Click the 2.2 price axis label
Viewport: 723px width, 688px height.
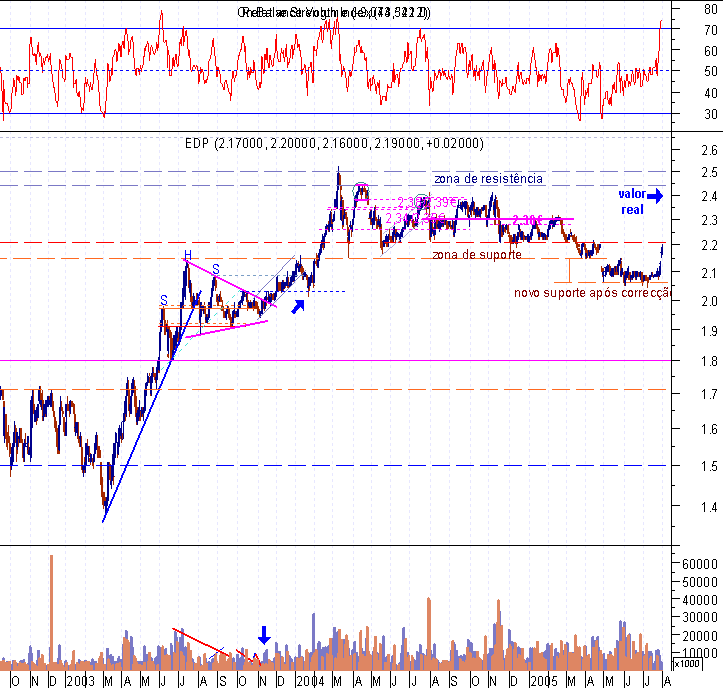709,245
